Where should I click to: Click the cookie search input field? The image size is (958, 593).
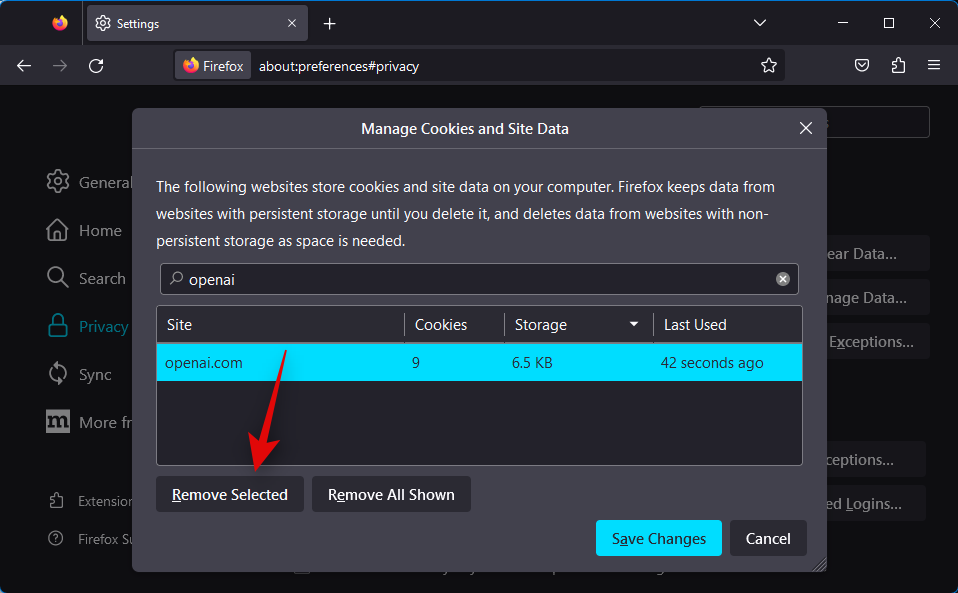click(x=470, y=280)
